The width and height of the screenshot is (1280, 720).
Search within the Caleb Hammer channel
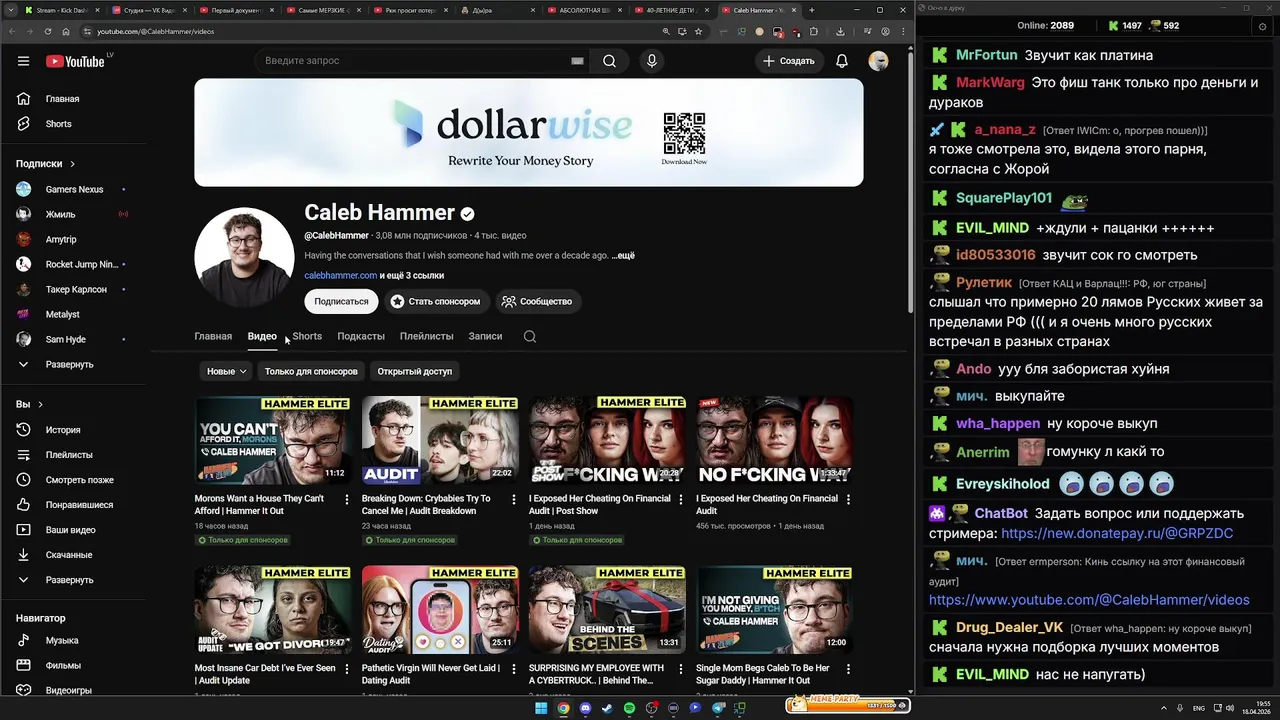point(530,336)
